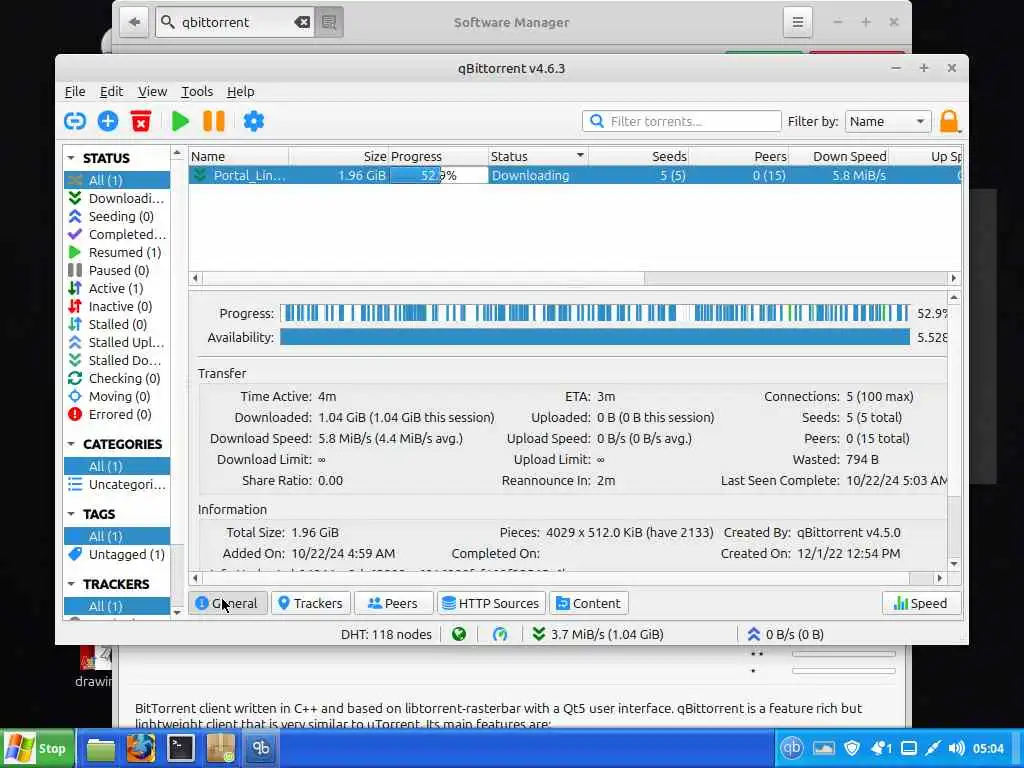Collapse the TRACKERS section
This screenshot has width=1024, height=768.
point(71,584)
